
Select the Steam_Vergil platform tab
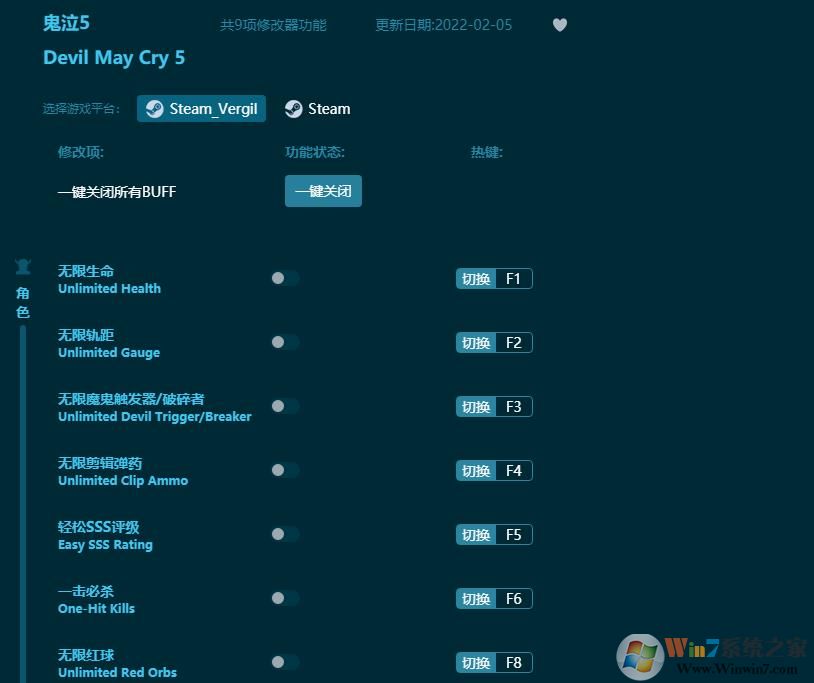tap(201, 108)
